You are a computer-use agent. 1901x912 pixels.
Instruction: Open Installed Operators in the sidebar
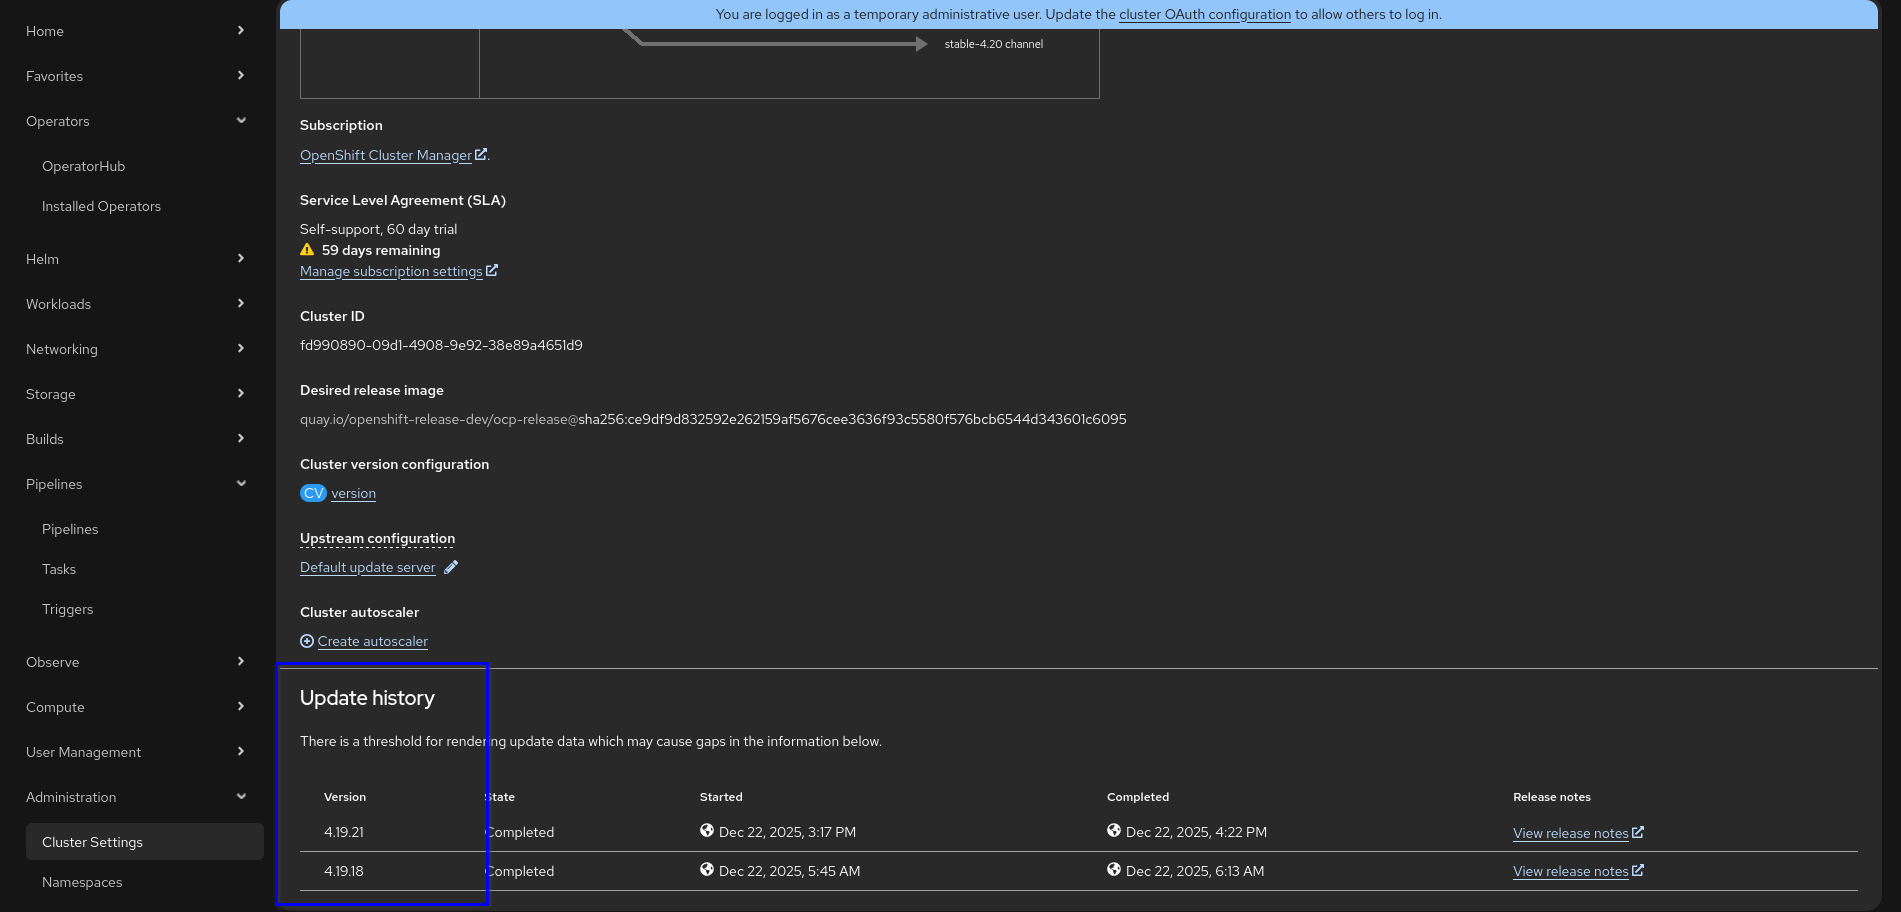[x=101, y=206]
